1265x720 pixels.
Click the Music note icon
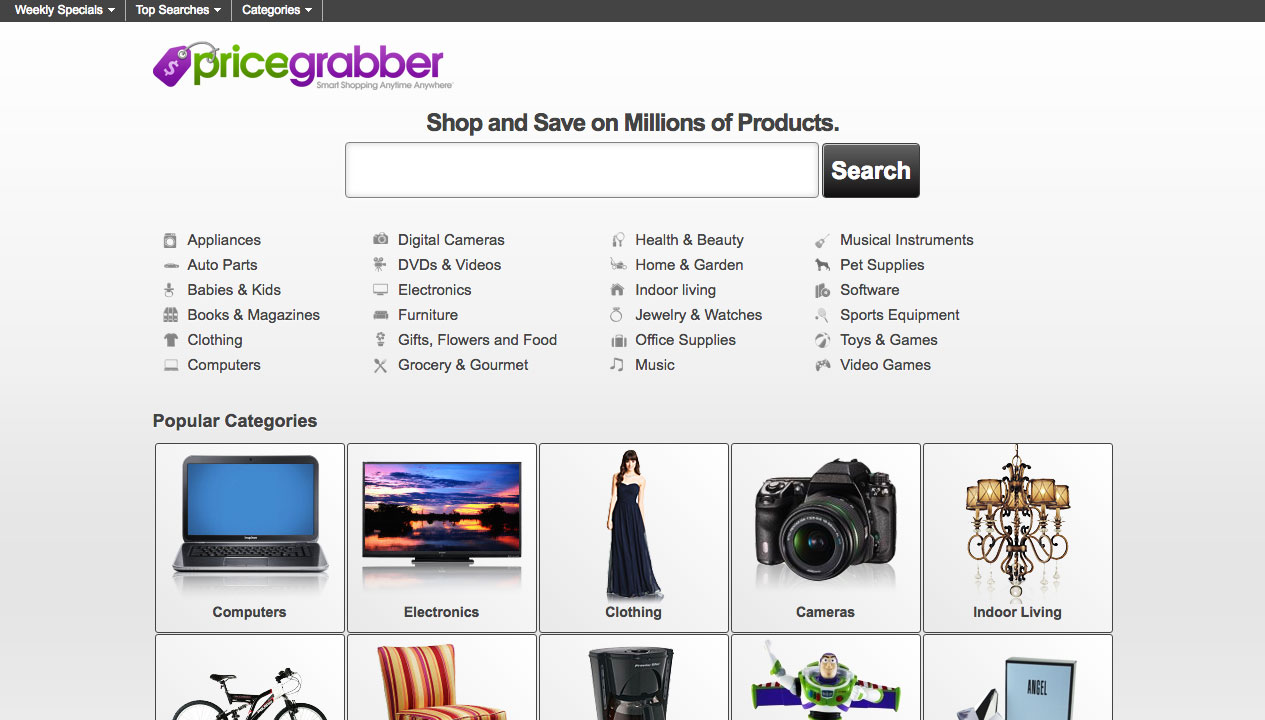(617, 365)
